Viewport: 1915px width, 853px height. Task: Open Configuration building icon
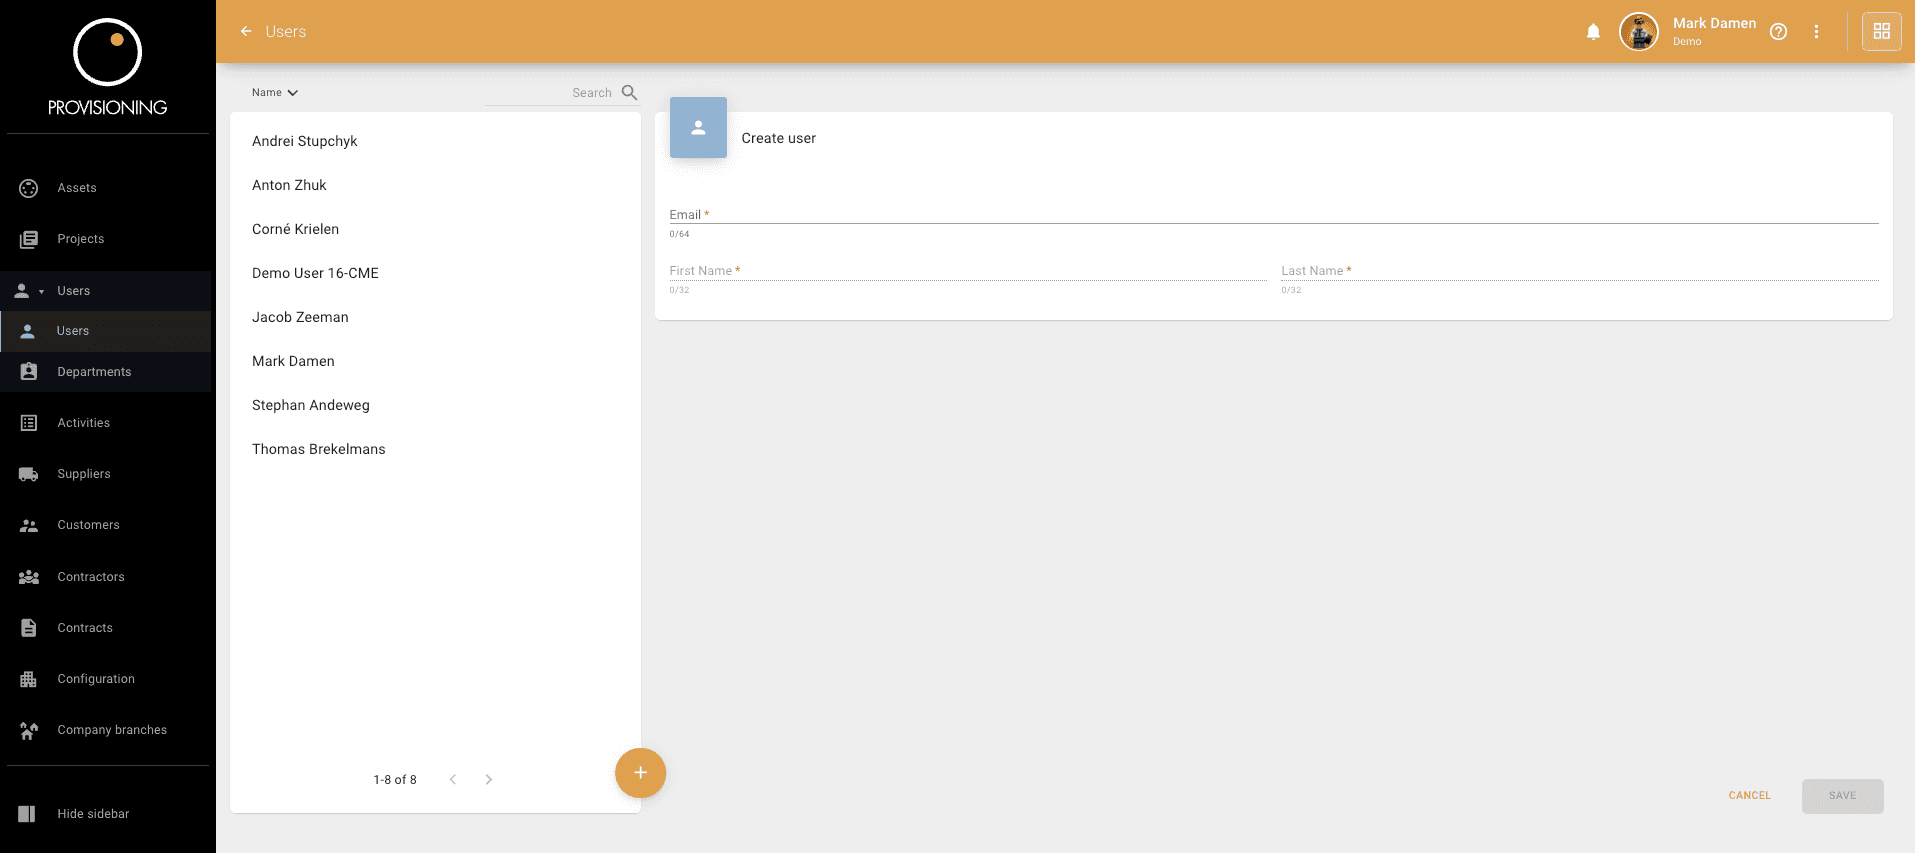click(x=29, y=679)
